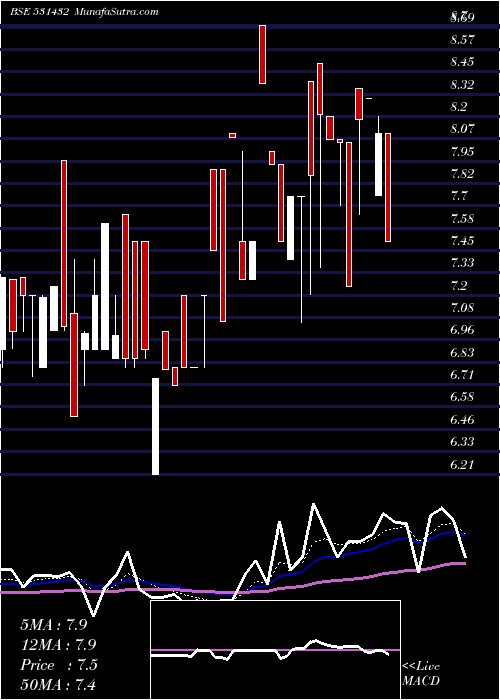This screenshot has width=500, height=700.
Task: Click the 7.2 price axis label
Action: click(x=459, y=285)
